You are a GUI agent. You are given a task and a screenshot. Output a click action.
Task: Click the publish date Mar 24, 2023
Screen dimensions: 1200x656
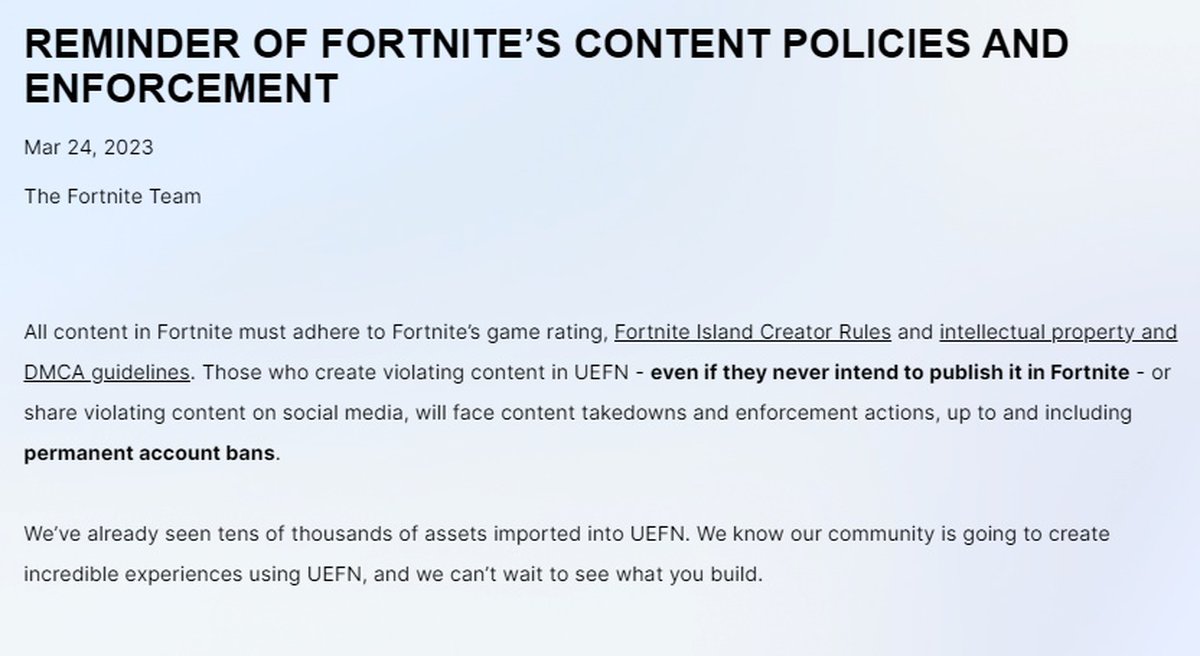89,148
